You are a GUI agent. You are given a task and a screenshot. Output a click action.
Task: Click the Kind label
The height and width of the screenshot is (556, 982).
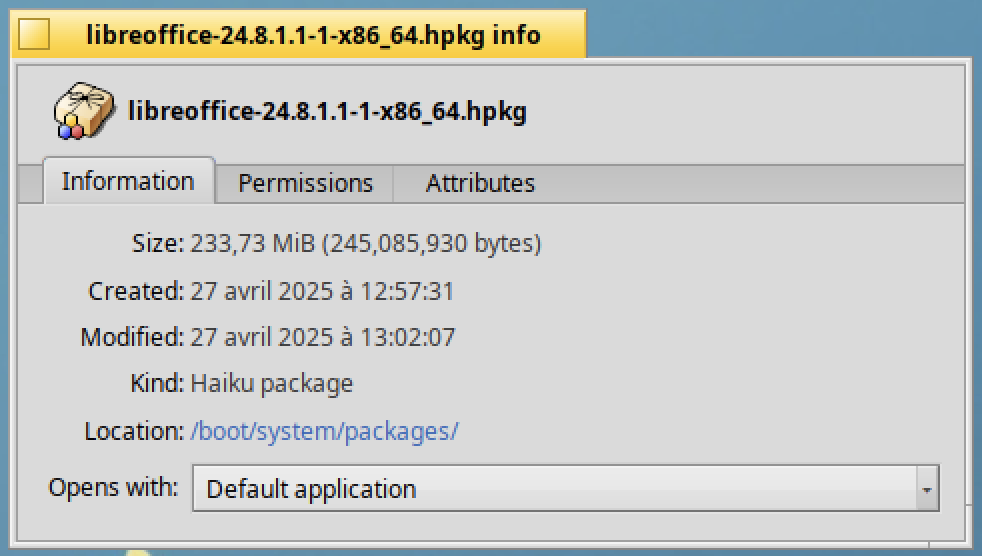click(157, 383)
